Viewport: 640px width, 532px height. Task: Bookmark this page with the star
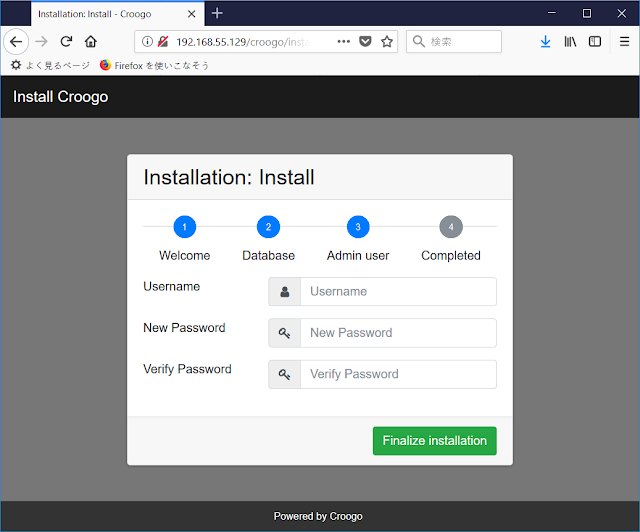click(387, 41)
